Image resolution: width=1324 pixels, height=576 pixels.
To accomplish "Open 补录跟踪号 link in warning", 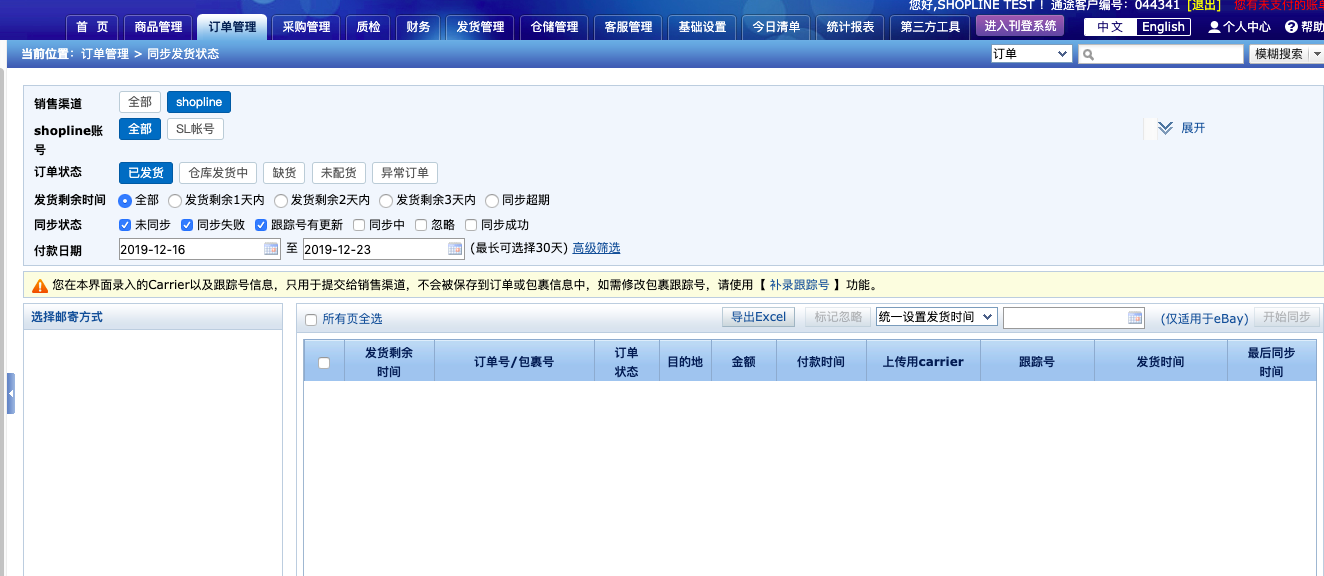I will click(x=799, y=285).
